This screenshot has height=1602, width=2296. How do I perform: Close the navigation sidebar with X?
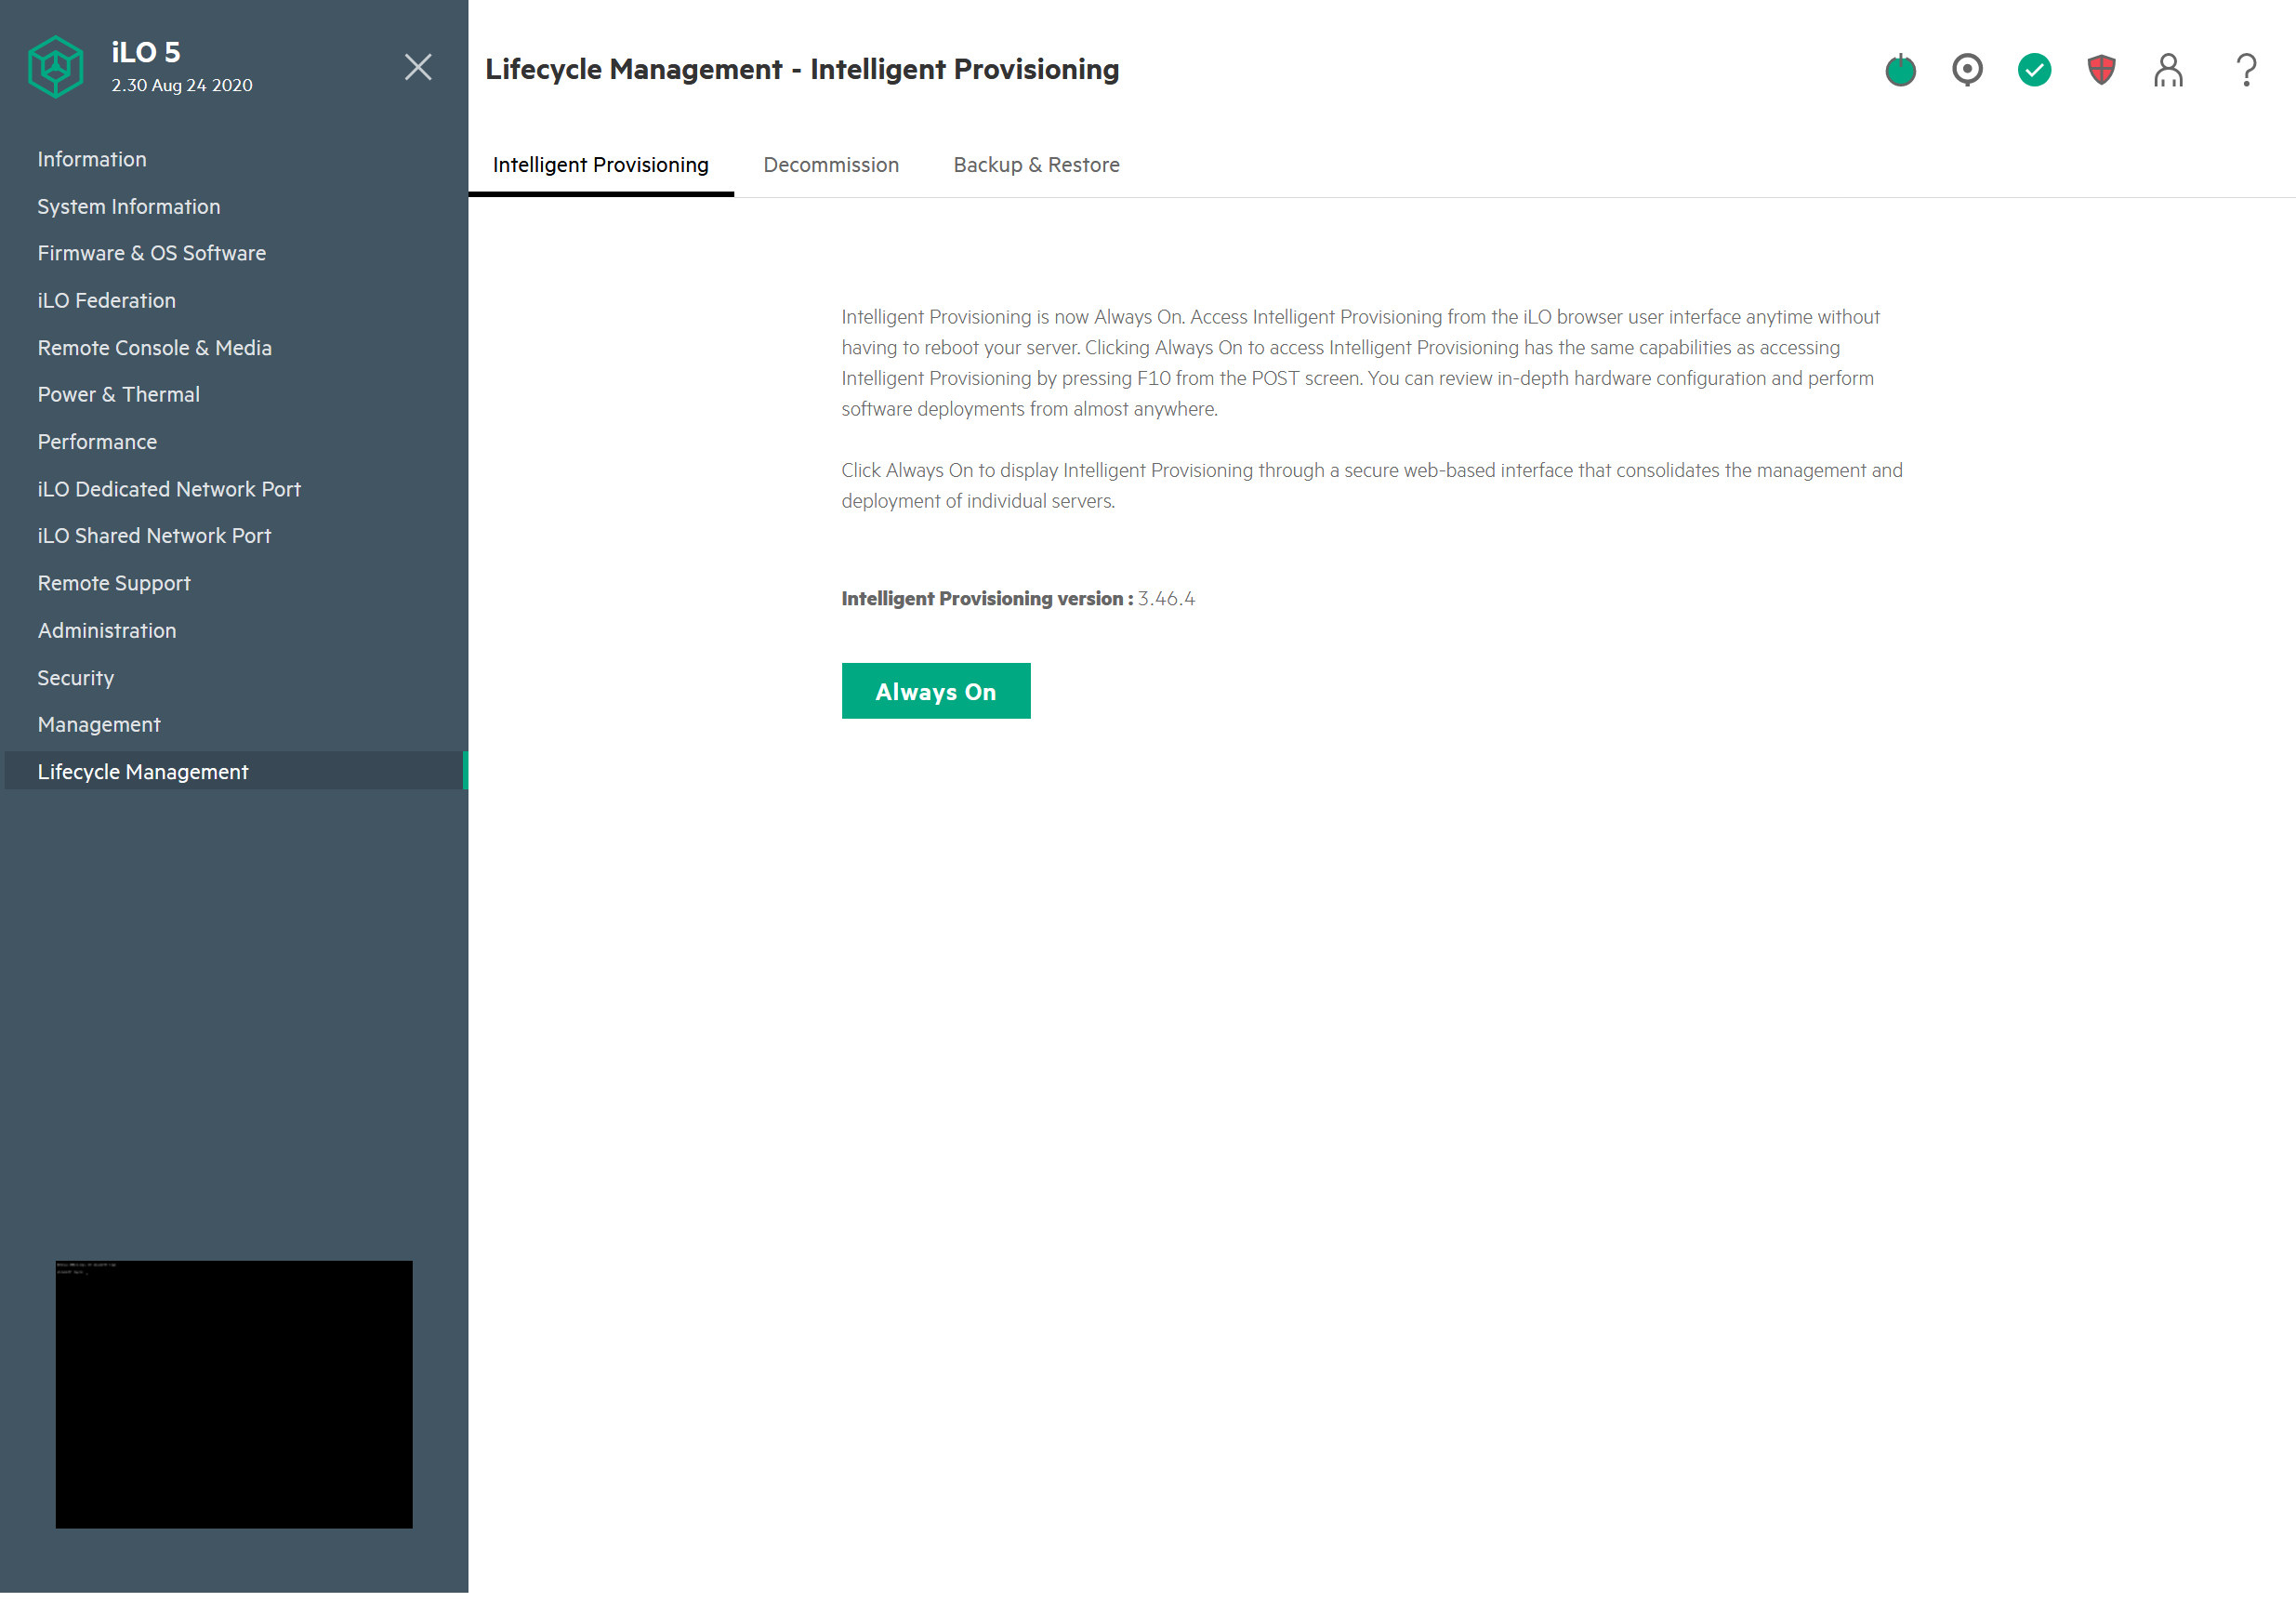tap(418, 67)
